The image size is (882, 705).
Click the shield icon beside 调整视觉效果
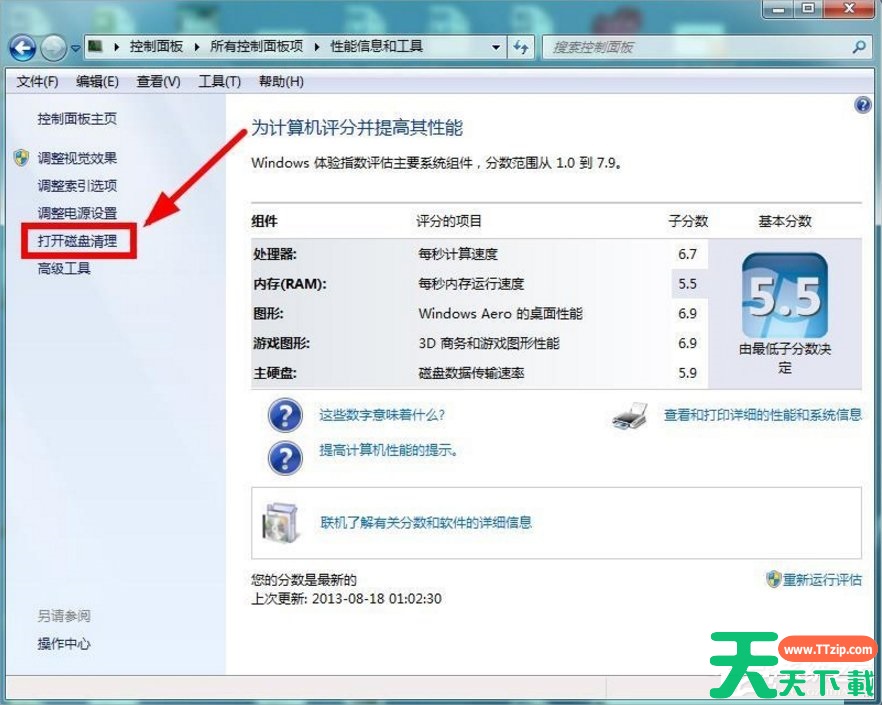(x=21, y=158)
